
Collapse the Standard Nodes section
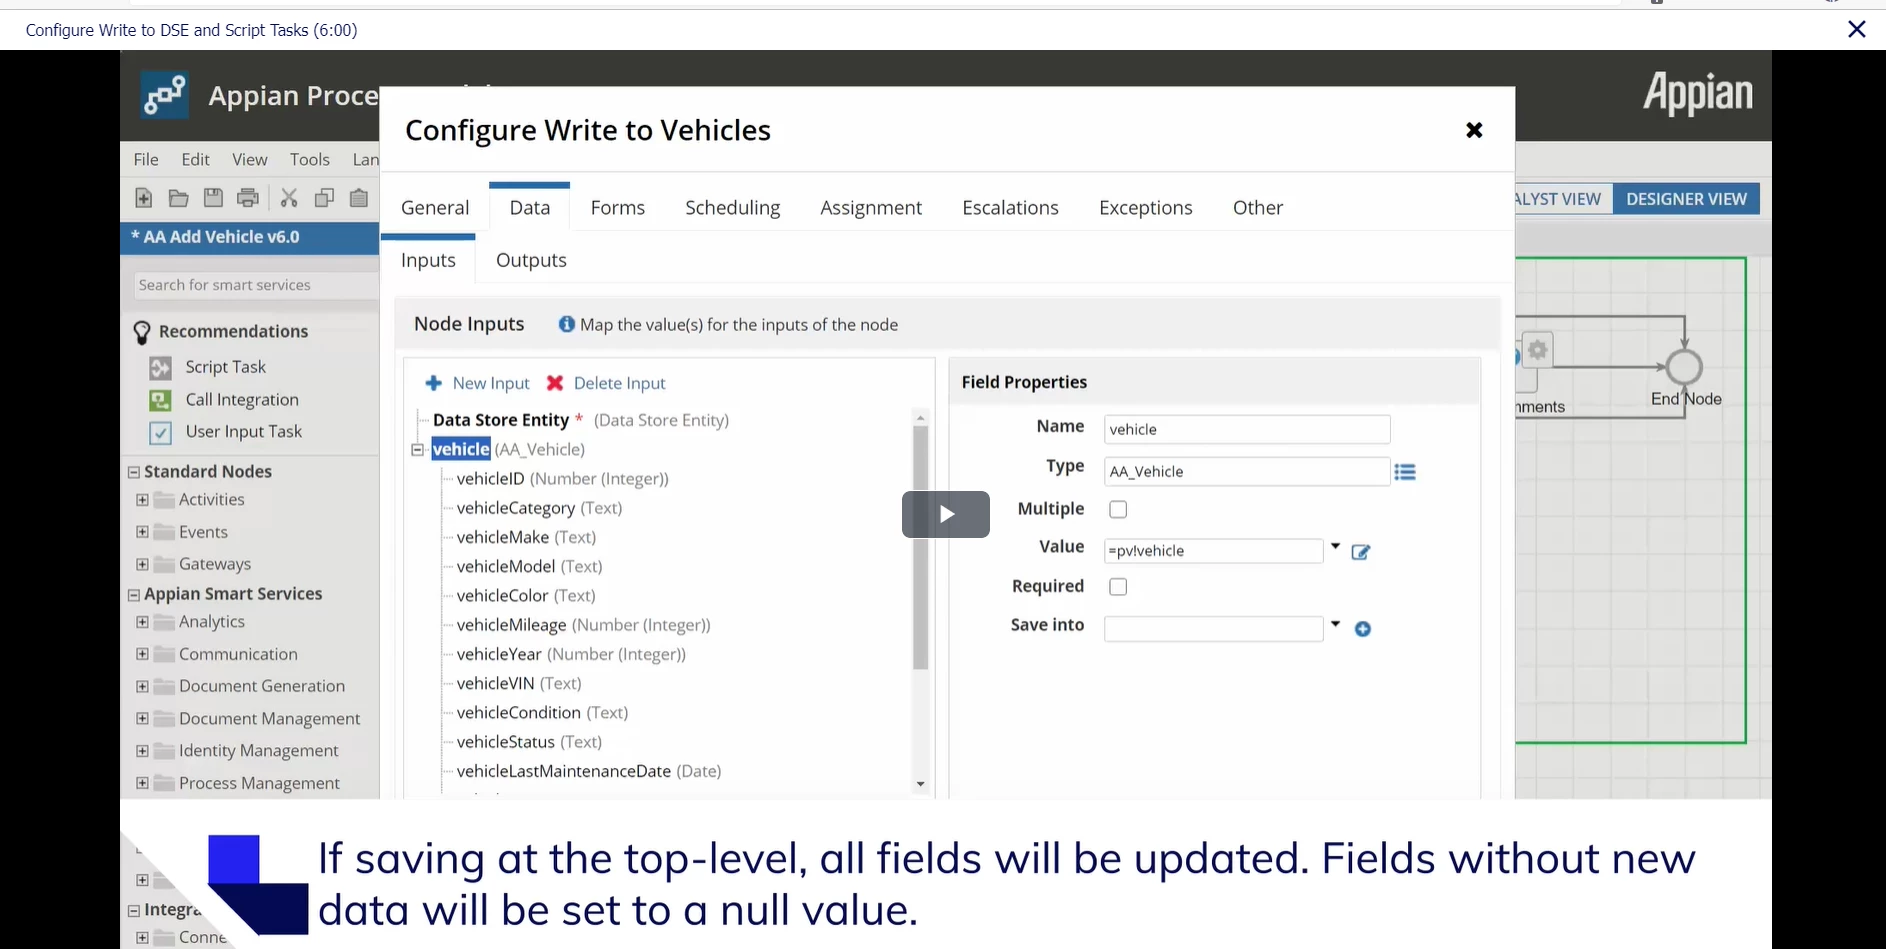pyautogui.click(x=133, y=472)
